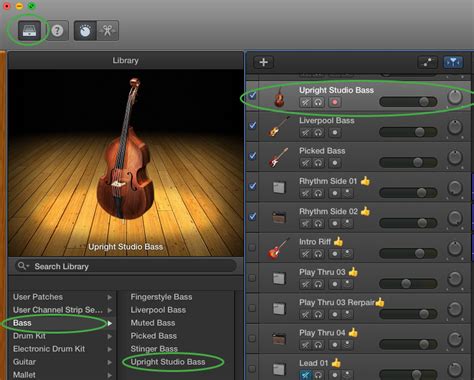Uncheck the Rhythm Side 02 checkbox
Image resolution: width=474 pixels, height=380 pixels.
coord(253,216)
